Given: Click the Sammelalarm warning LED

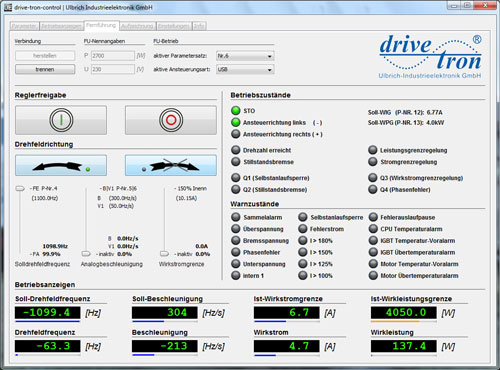Looking at the screenshot, I should point(236,217).
